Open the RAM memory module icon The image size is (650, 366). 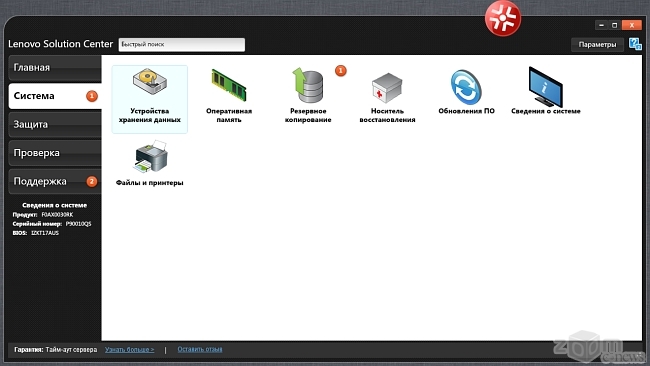click(x=229, y=85)
